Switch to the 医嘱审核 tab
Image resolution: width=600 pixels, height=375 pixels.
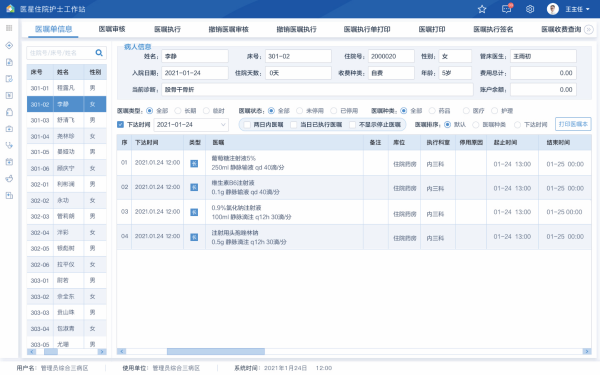112,29
